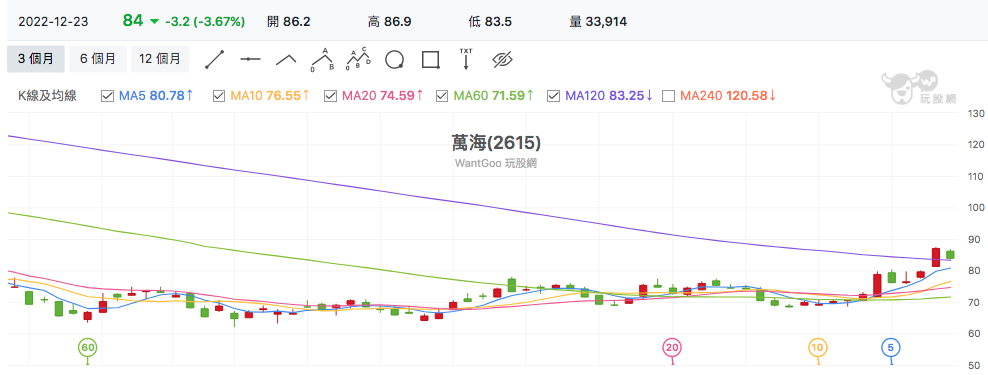Screen dimensions: 988x375
Task: Click the orange 10-day marker on the timeline
Action: coord(818,347)
